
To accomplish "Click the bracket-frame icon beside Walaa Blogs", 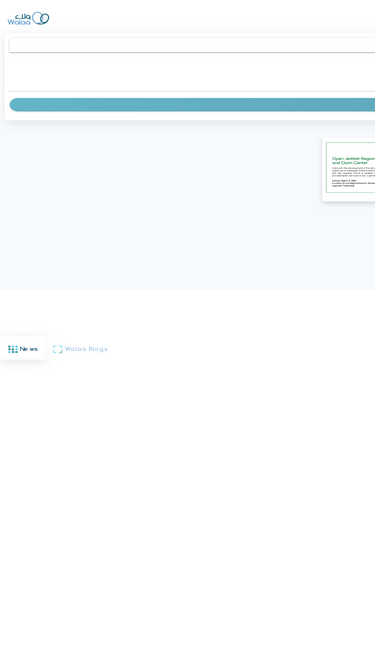I will [58, 349].
